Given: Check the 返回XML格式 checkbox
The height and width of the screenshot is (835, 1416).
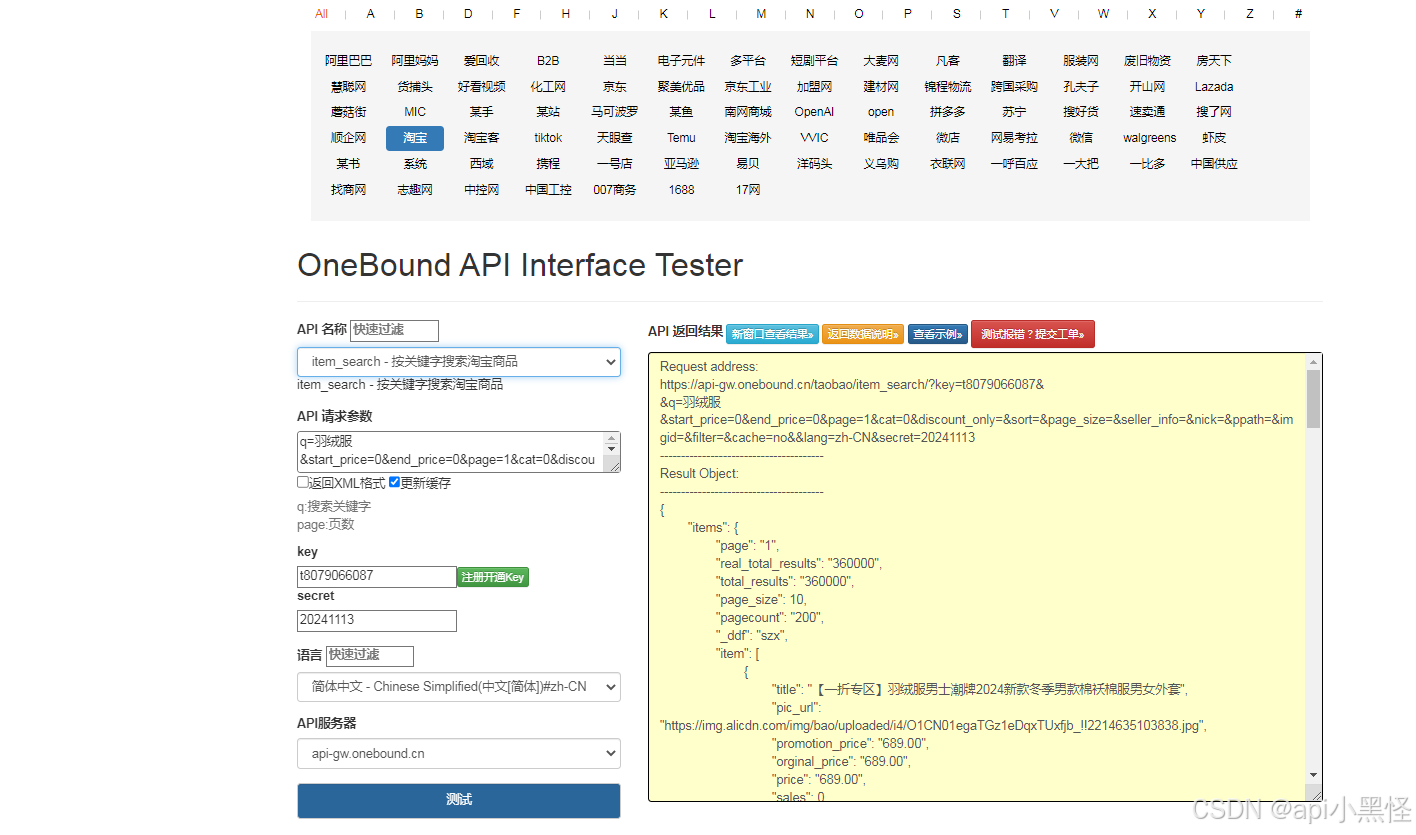Looking at the screenshot, I should (303, 482).
